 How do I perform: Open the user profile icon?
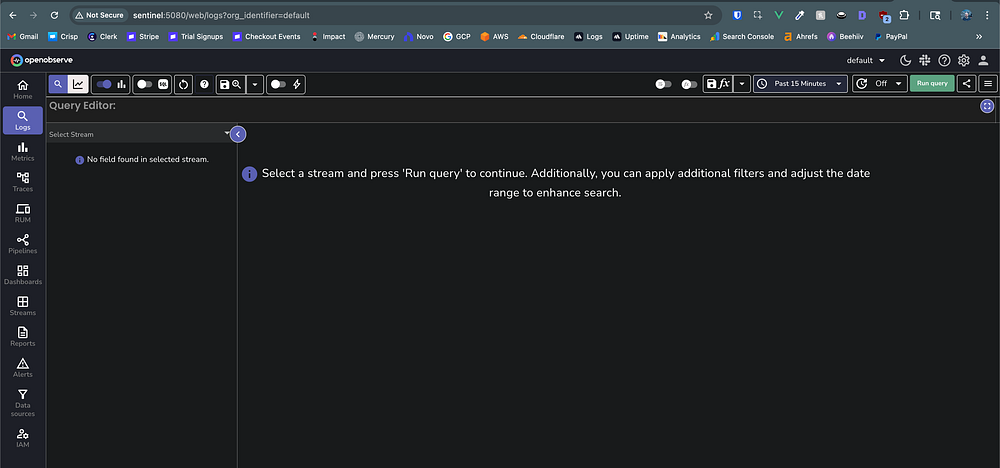pos(983,61)
